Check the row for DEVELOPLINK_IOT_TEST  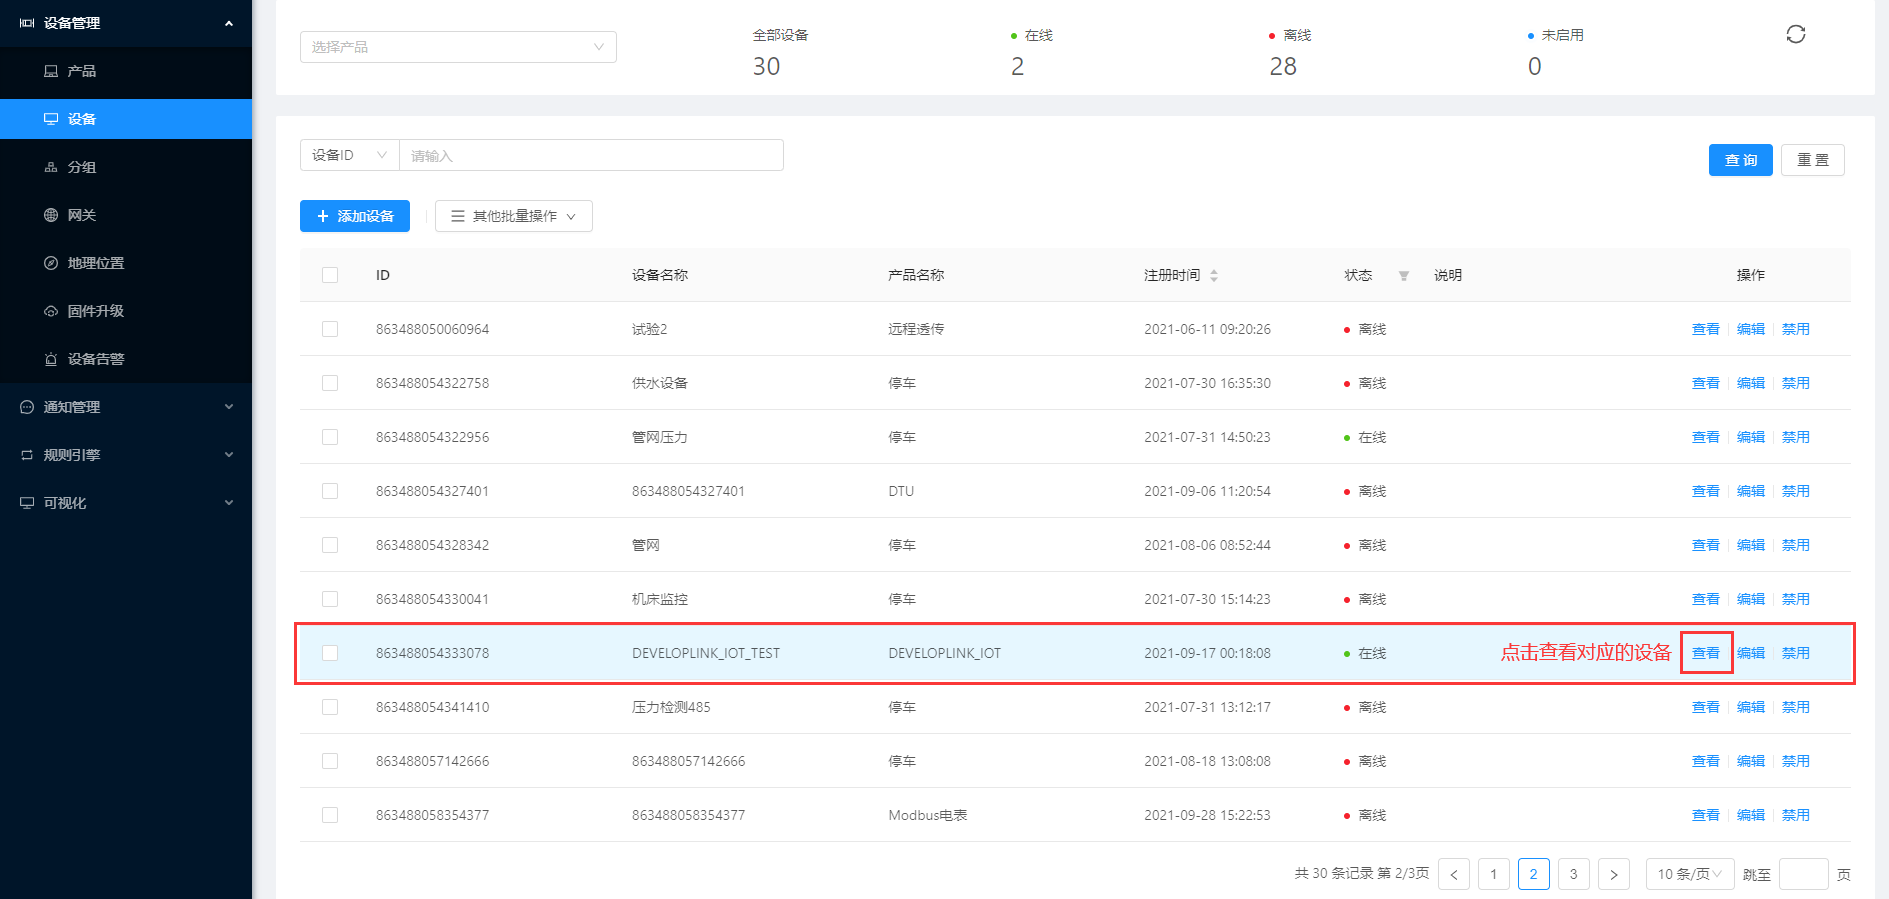click(330, 653)
